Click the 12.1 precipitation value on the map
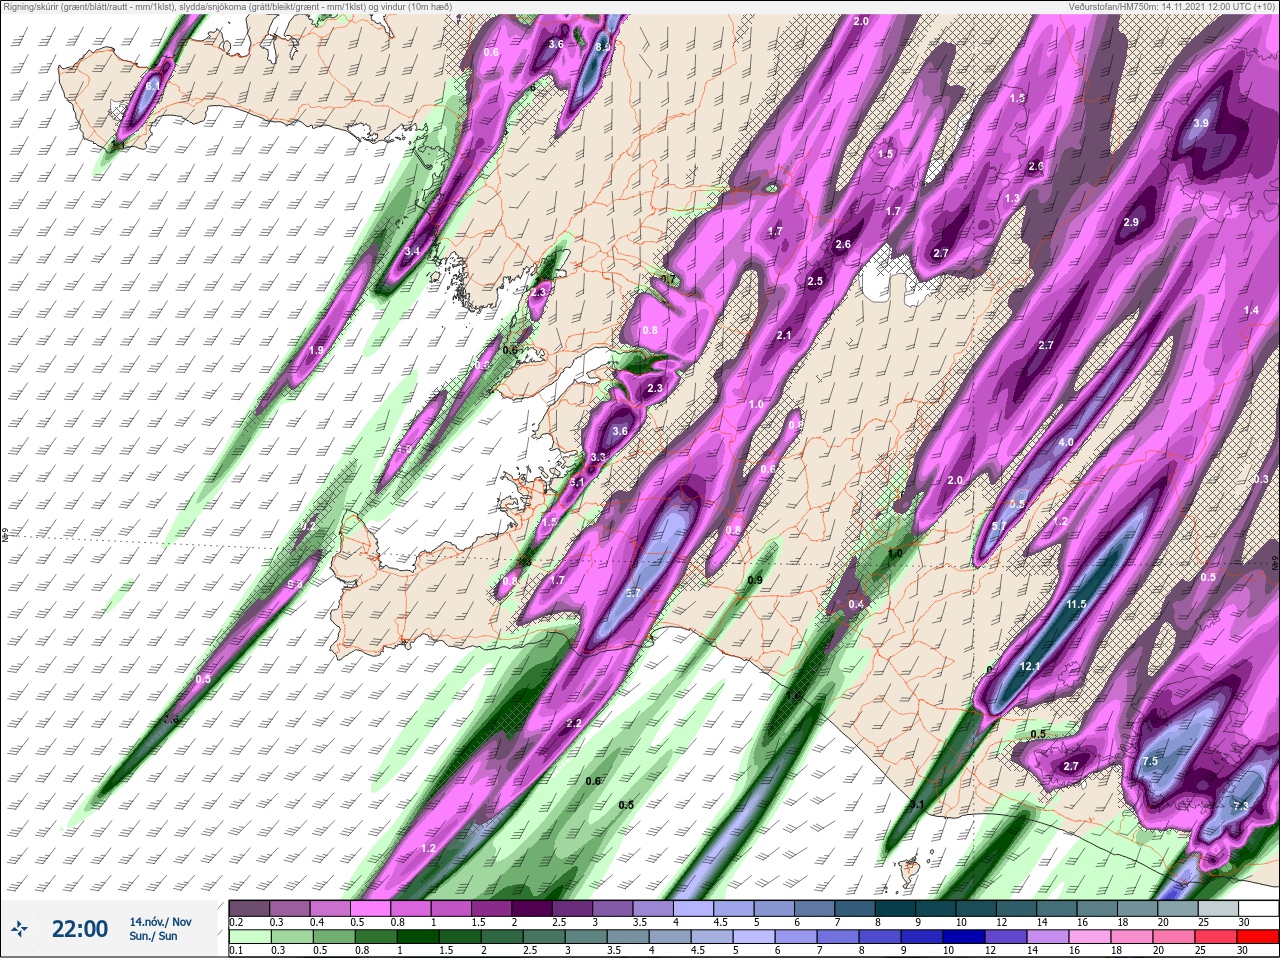 coord(1030,666)
